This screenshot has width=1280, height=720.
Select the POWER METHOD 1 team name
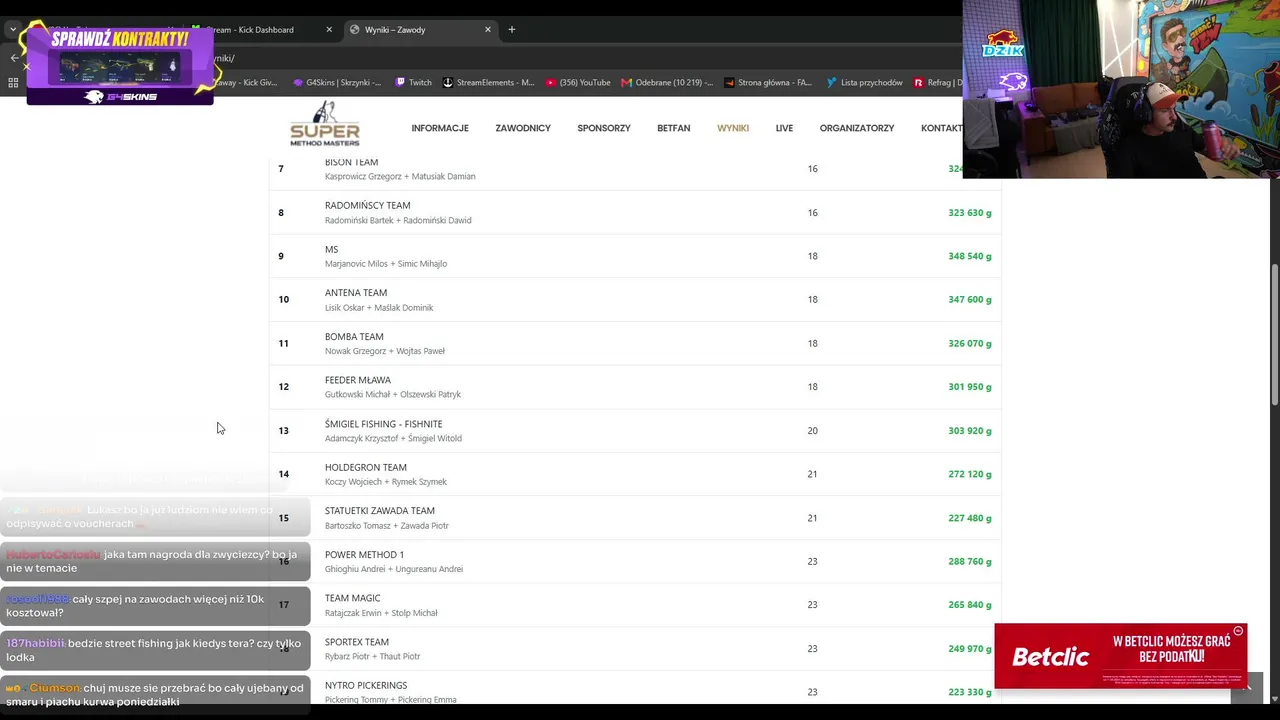(364, 554)
